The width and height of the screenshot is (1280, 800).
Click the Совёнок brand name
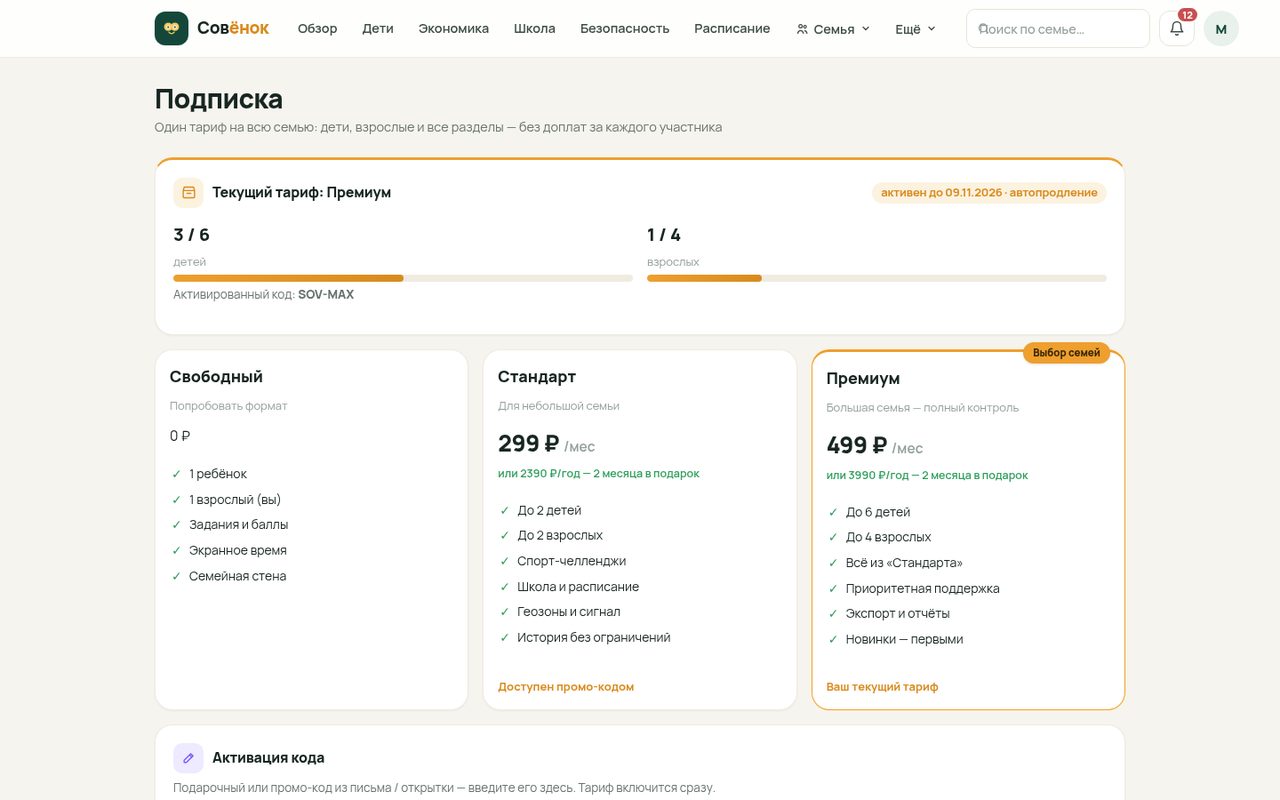pyautogui.click(x=233, y=28)
